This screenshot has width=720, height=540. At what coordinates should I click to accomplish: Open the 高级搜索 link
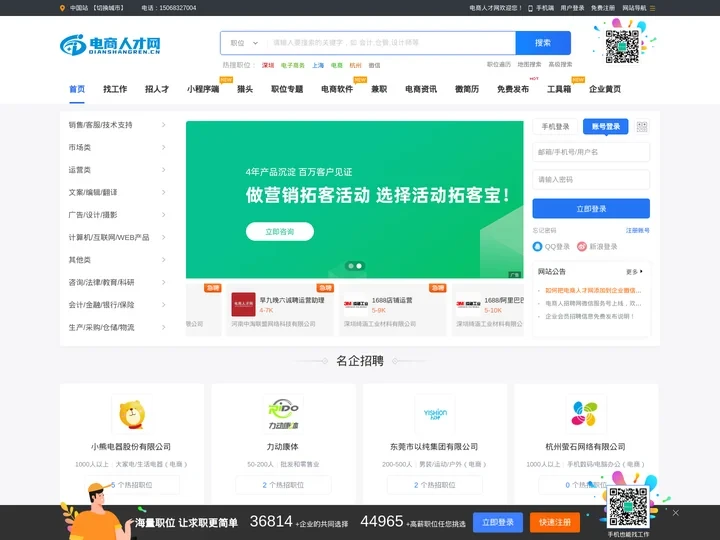pos(560,64)
